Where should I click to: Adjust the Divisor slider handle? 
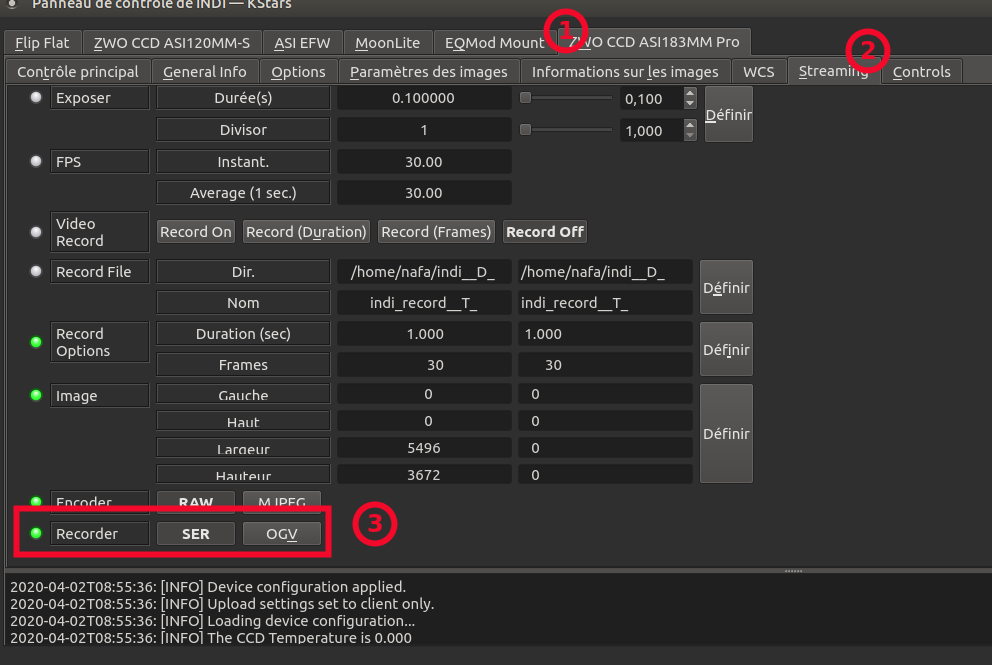click(x=525, y=130)
